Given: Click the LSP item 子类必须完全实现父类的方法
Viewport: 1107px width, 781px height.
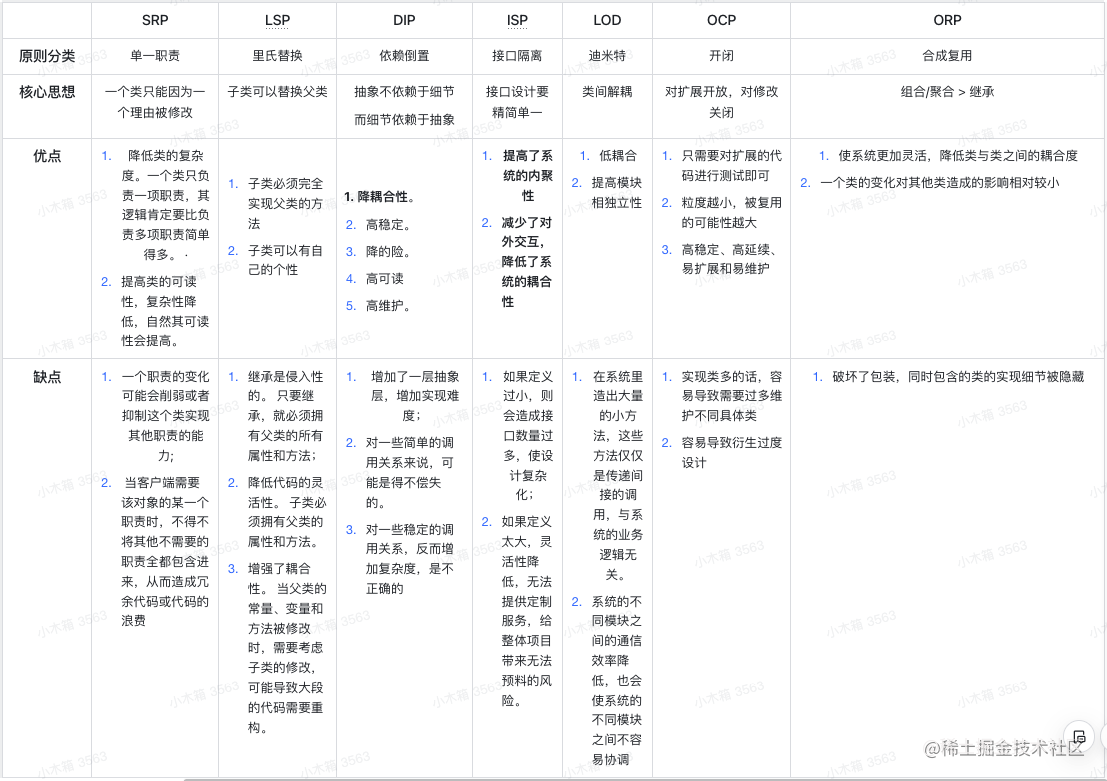Looking at the screenshot, I should coord(285,204).
